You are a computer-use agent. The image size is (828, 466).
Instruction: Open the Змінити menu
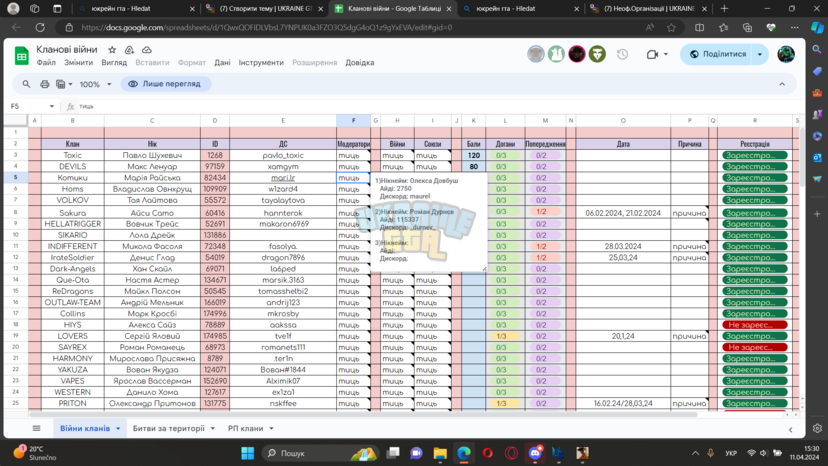78,62
